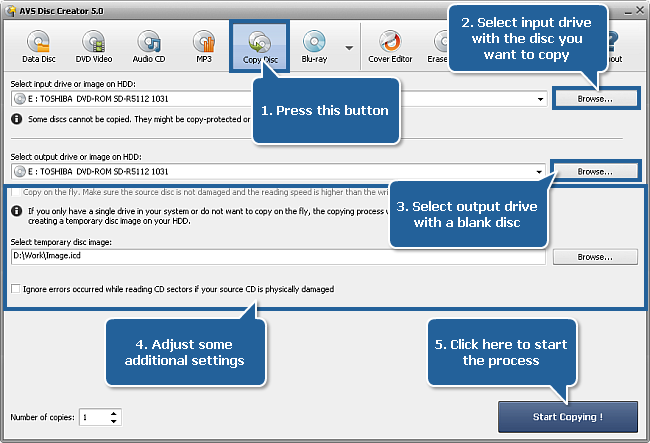
Task: Click the disc icon in the input drive field
Action: click(x=19, y=99)
